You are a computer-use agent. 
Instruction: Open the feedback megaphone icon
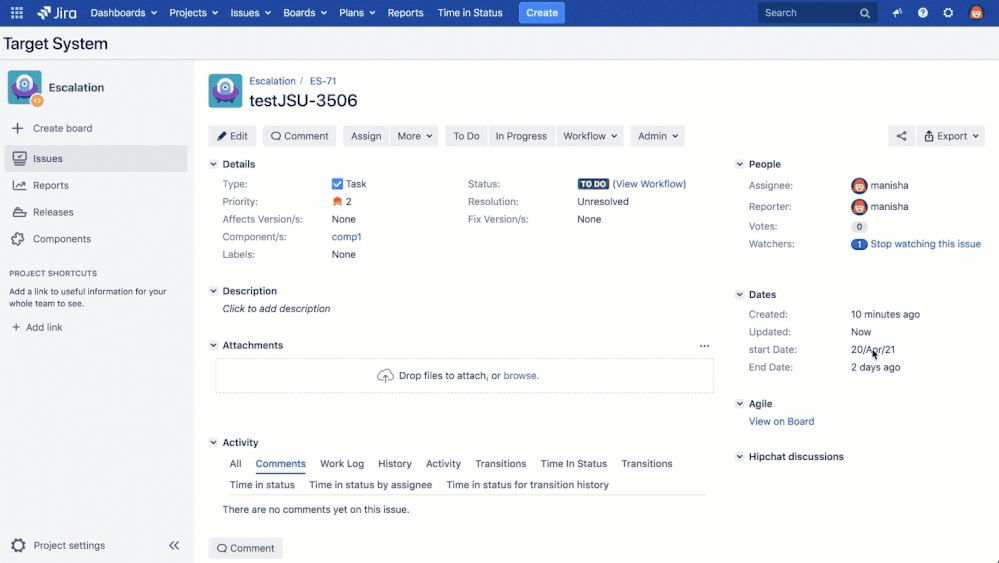tap(897, 13)
